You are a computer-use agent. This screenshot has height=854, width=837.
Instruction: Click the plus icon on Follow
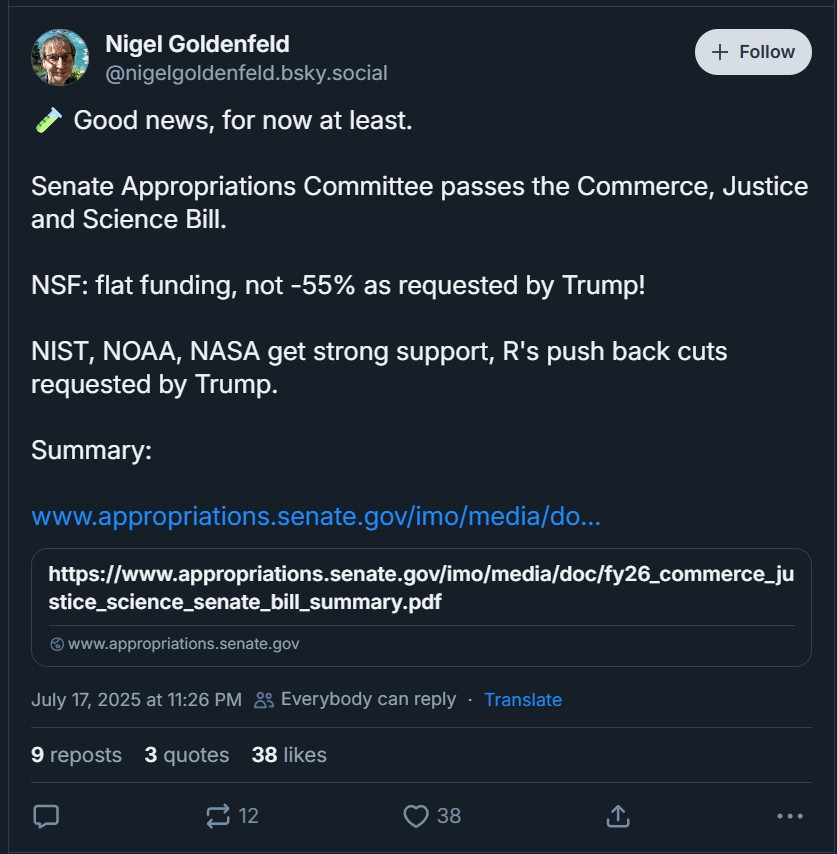719,52
